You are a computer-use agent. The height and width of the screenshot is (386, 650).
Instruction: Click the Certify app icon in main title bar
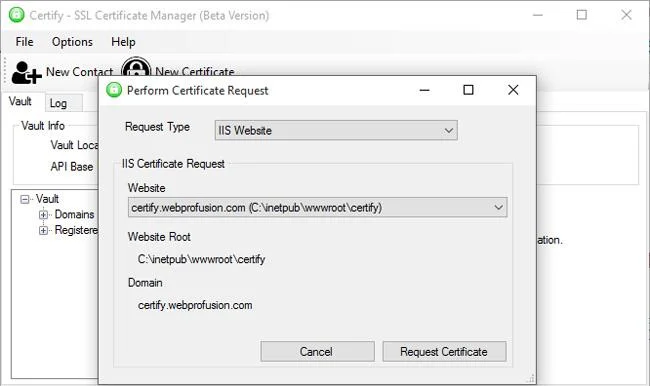(16, 15)
